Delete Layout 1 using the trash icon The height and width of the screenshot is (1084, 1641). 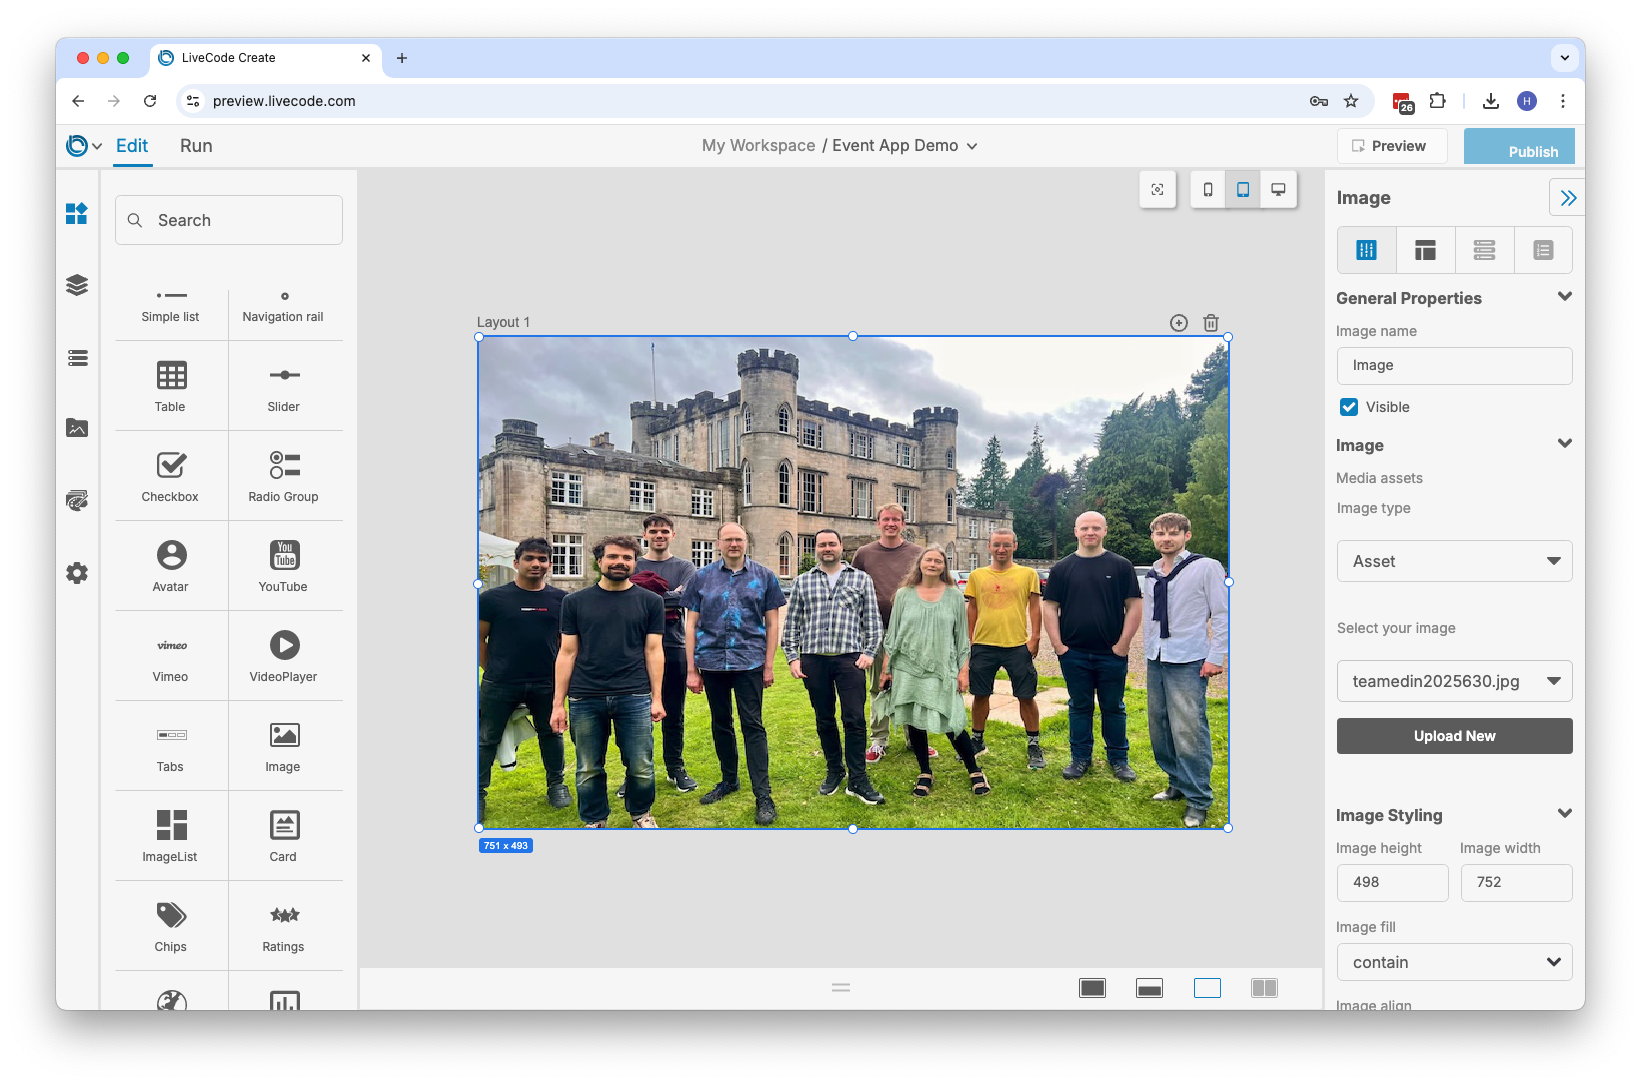click(1211, 323)
